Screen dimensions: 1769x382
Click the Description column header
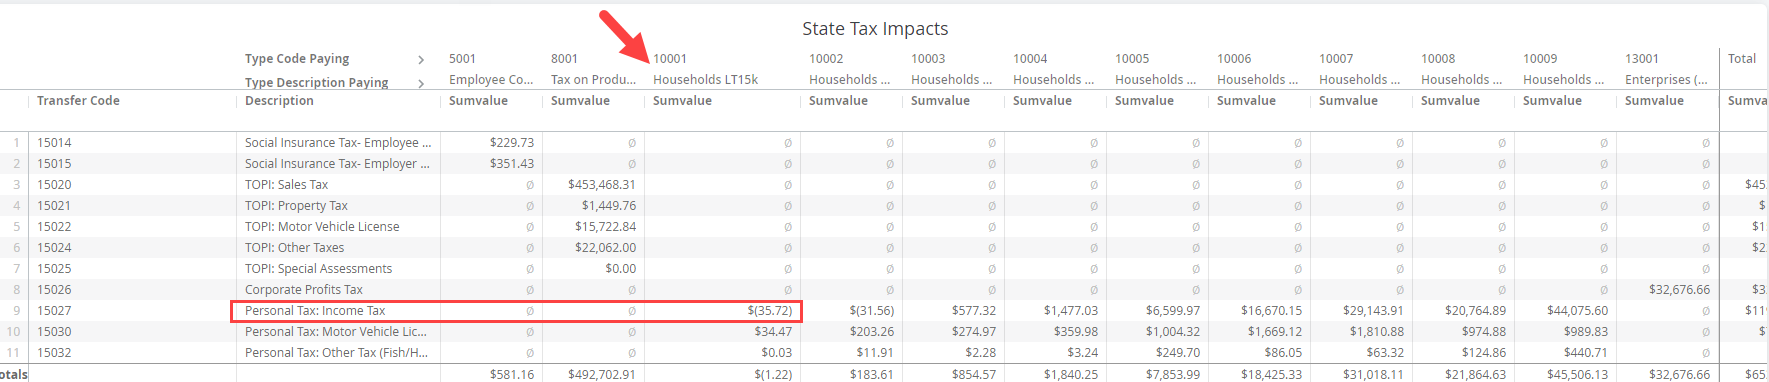(279, 101)
